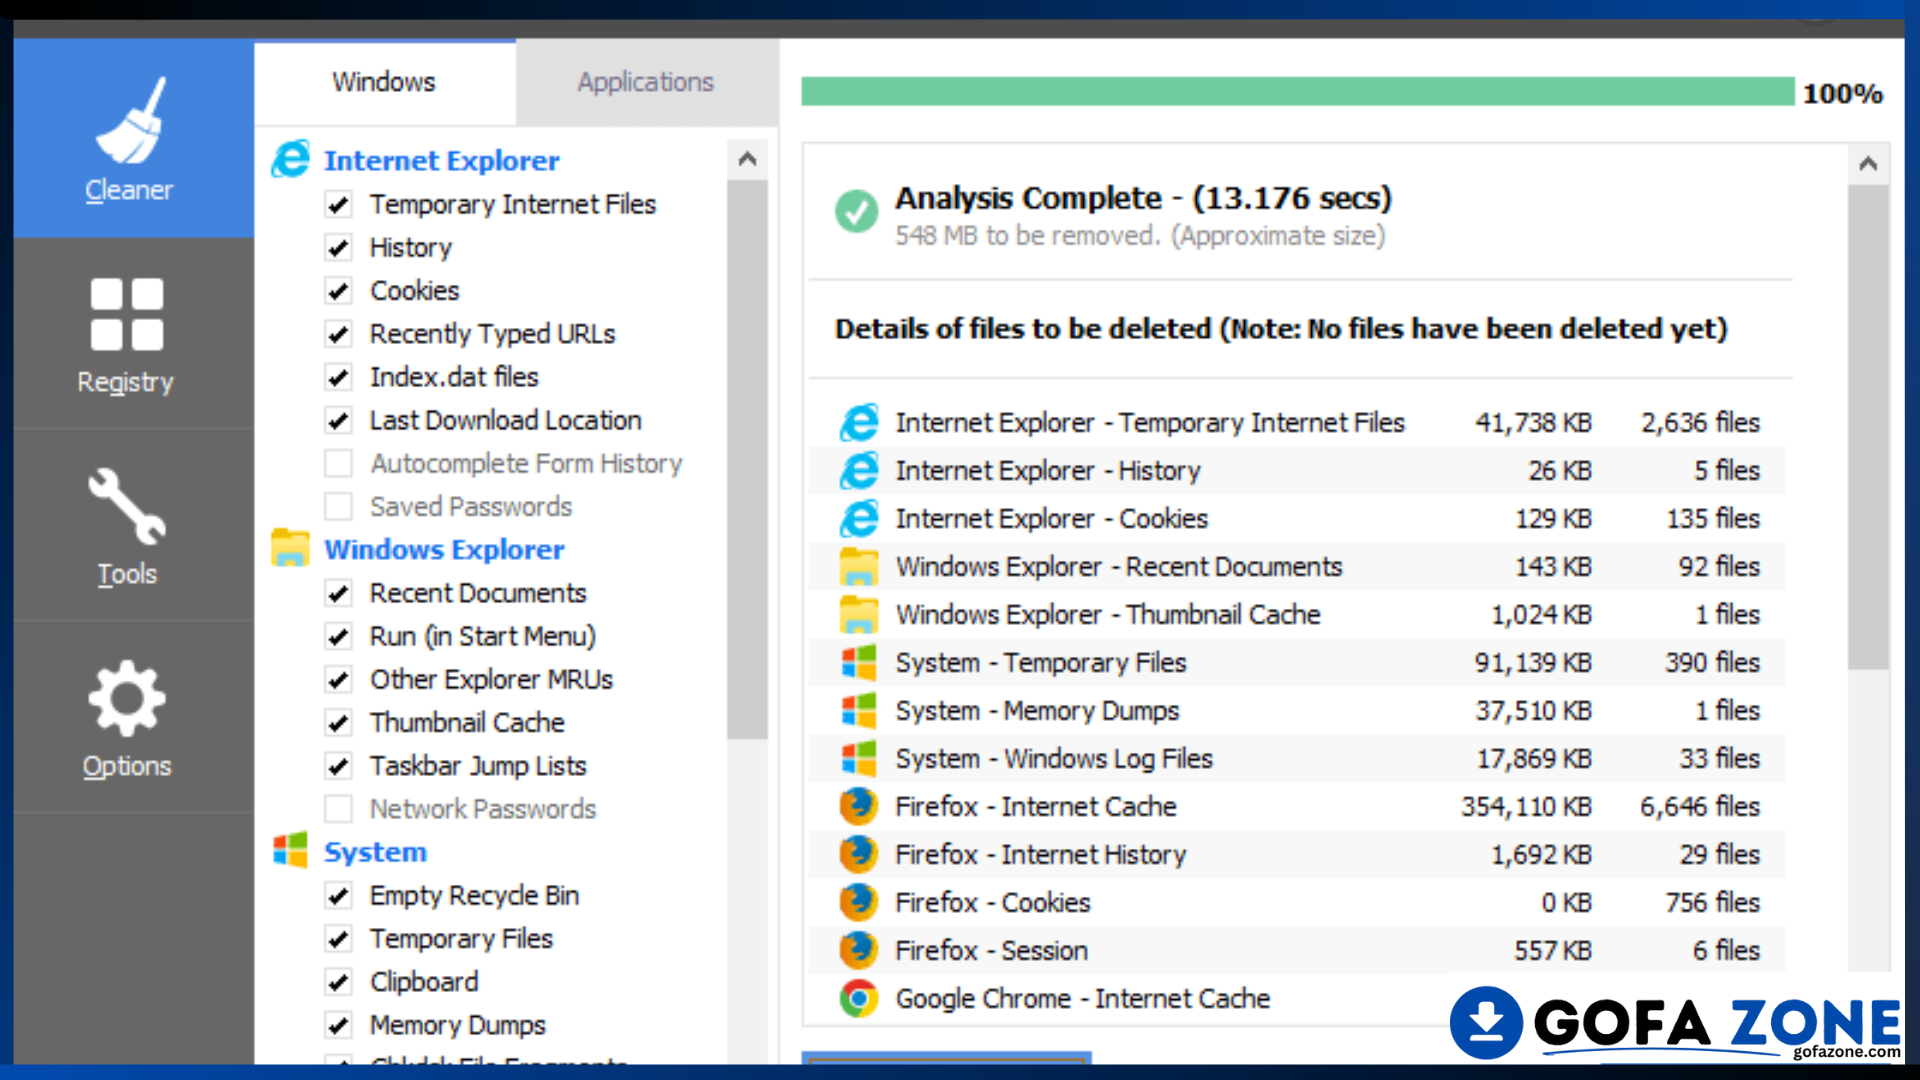The width and height of the screenshot is (1920, 1080).
Task: Select 'Google Chrome - Internet Cache' result row
Action: pyautogui.click(x=1297, y=998)
